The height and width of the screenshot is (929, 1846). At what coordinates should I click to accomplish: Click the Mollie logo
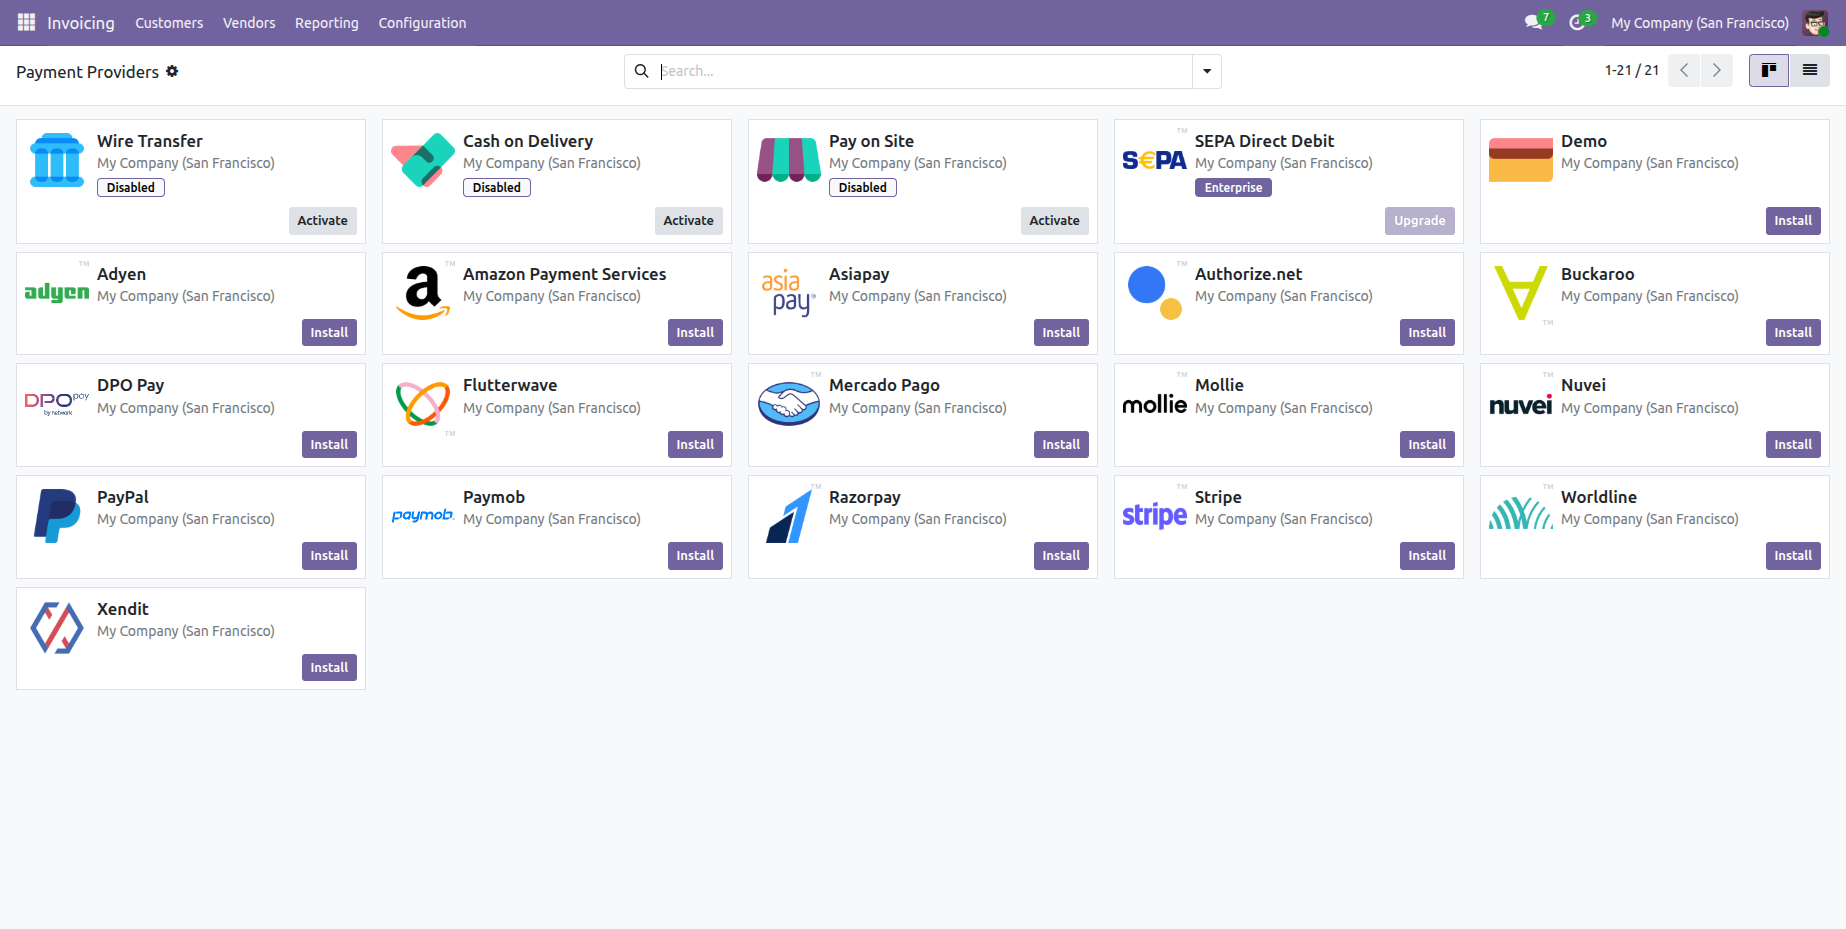coord(1154,404)
